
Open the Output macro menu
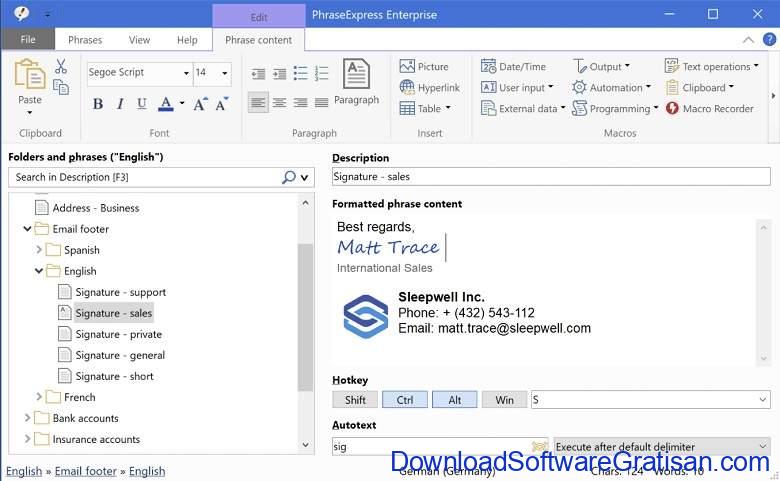[x=601, y=66]
